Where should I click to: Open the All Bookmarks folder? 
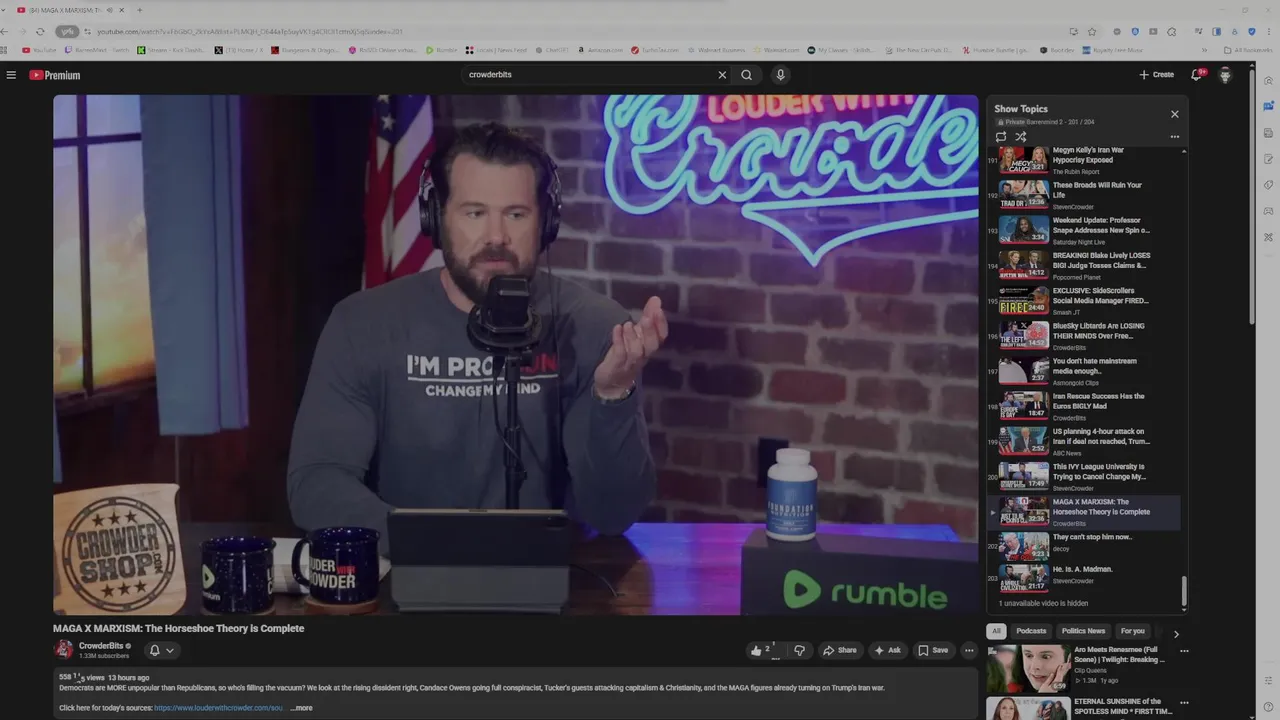(x=1250, y=50)
